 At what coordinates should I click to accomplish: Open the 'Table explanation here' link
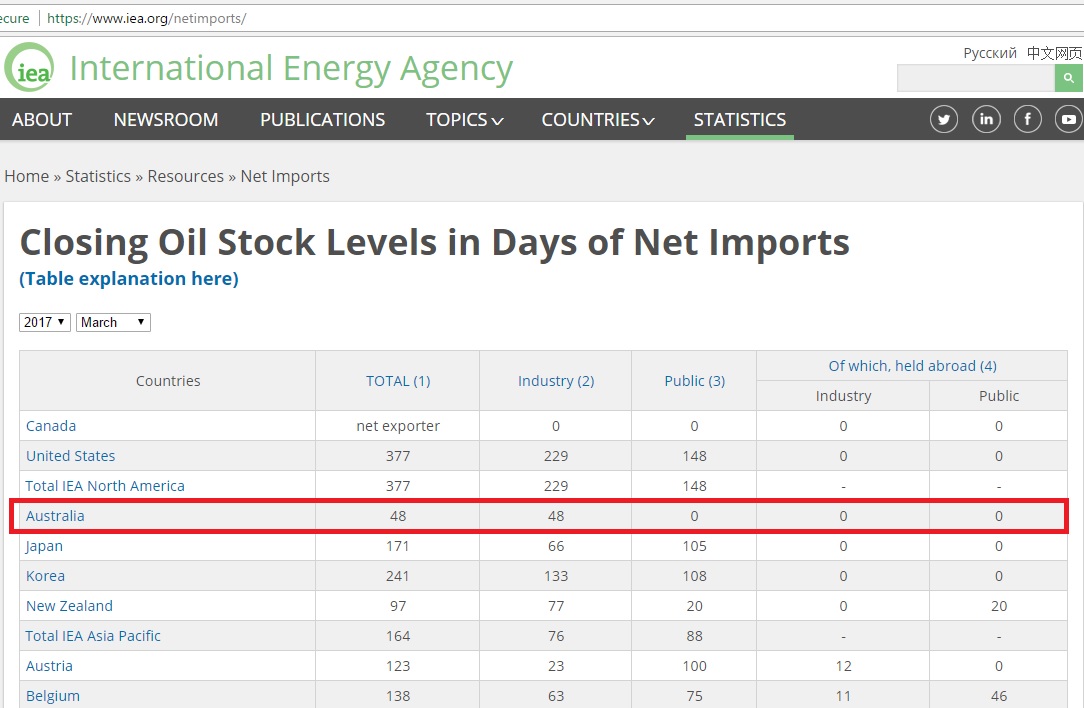click(x=129, y=279)
